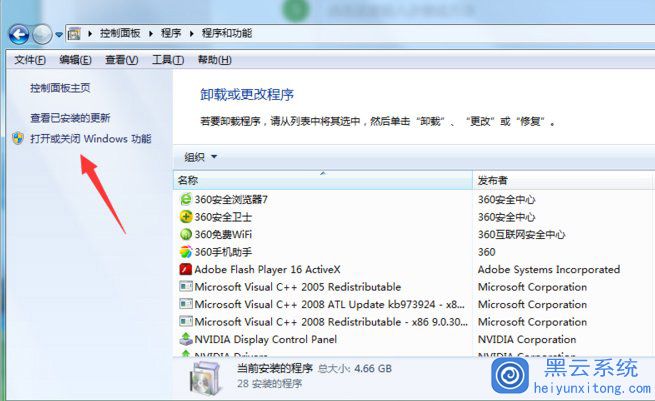Click the 360安全浏览器7 icon
The width and height of the screenshot is (655, 401).
coord(185,199)
